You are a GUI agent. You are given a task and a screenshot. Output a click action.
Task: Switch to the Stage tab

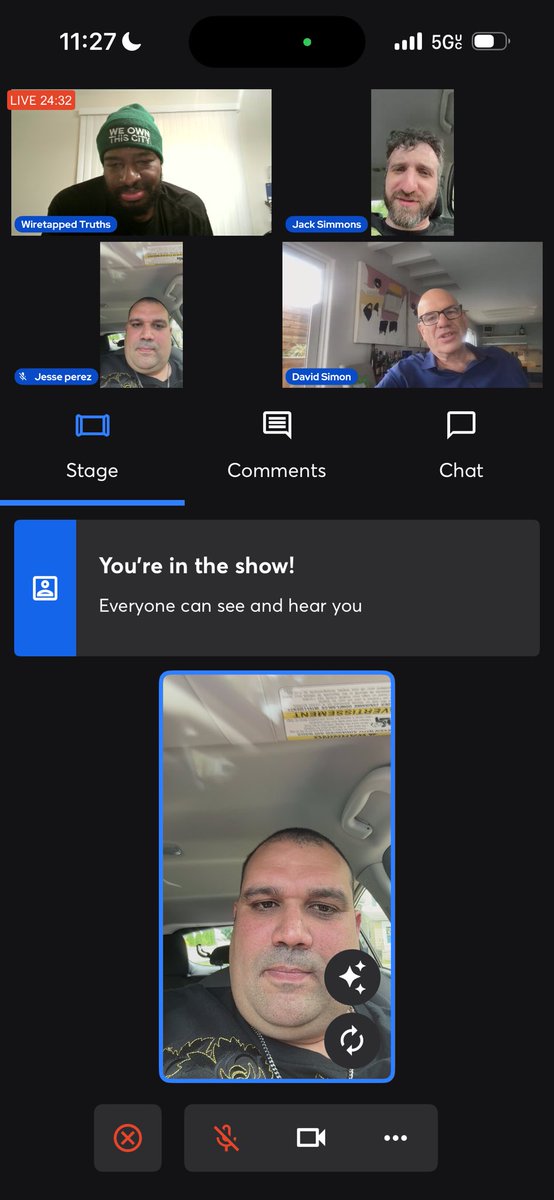92,447
